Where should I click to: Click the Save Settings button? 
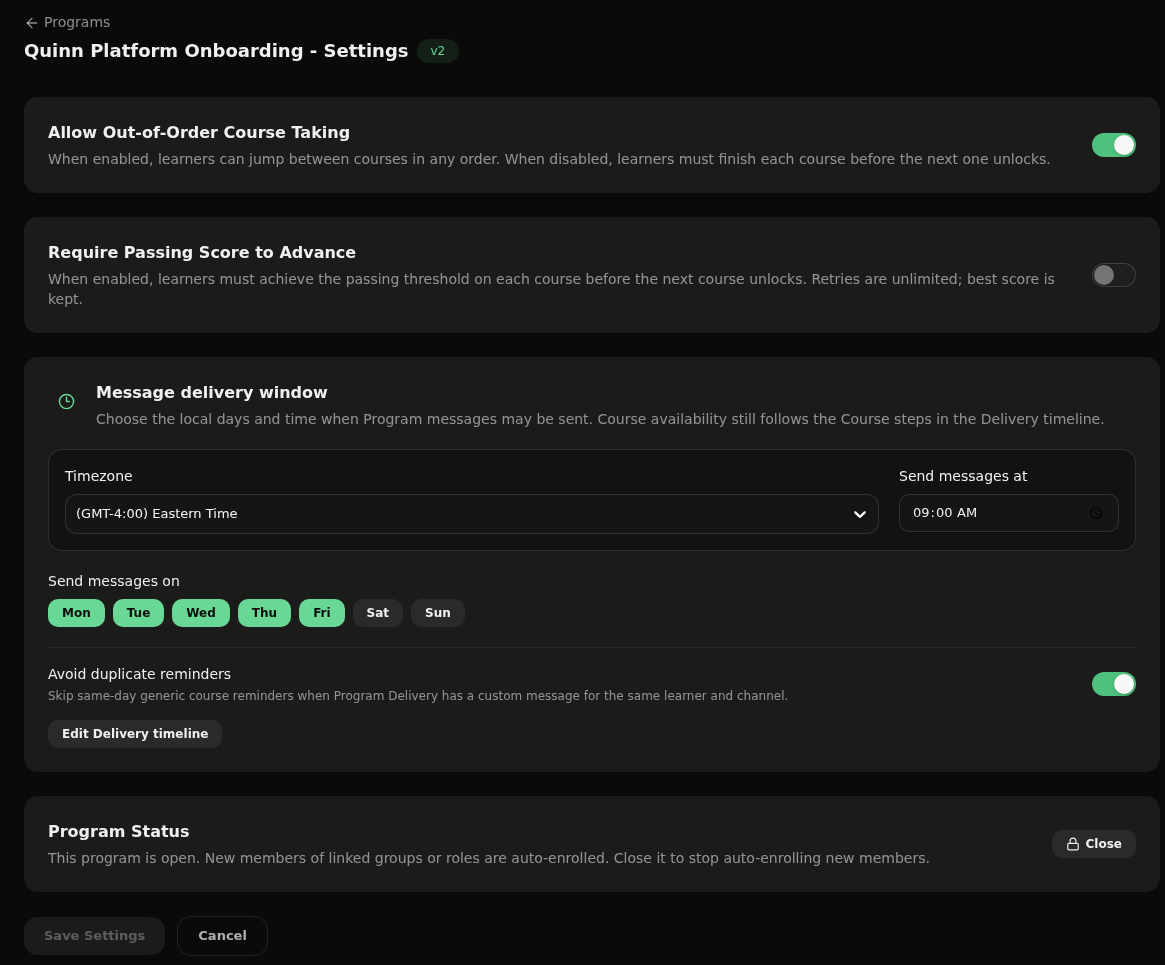pos(94,936)
